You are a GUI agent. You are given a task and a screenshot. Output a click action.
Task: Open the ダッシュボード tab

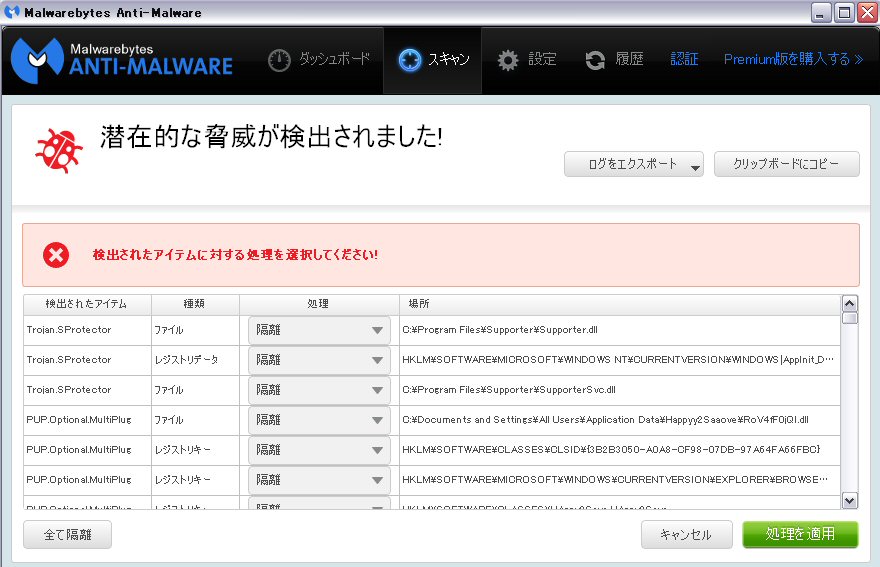click(x=320, y=60)
